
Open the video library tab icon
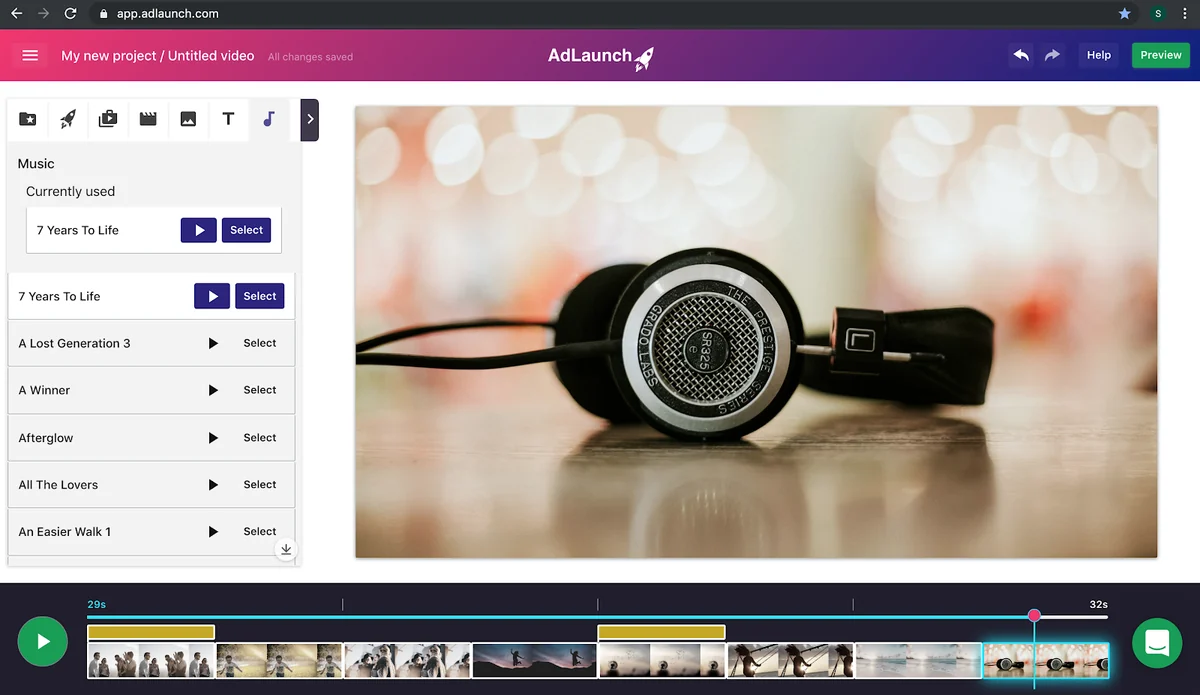108,119
